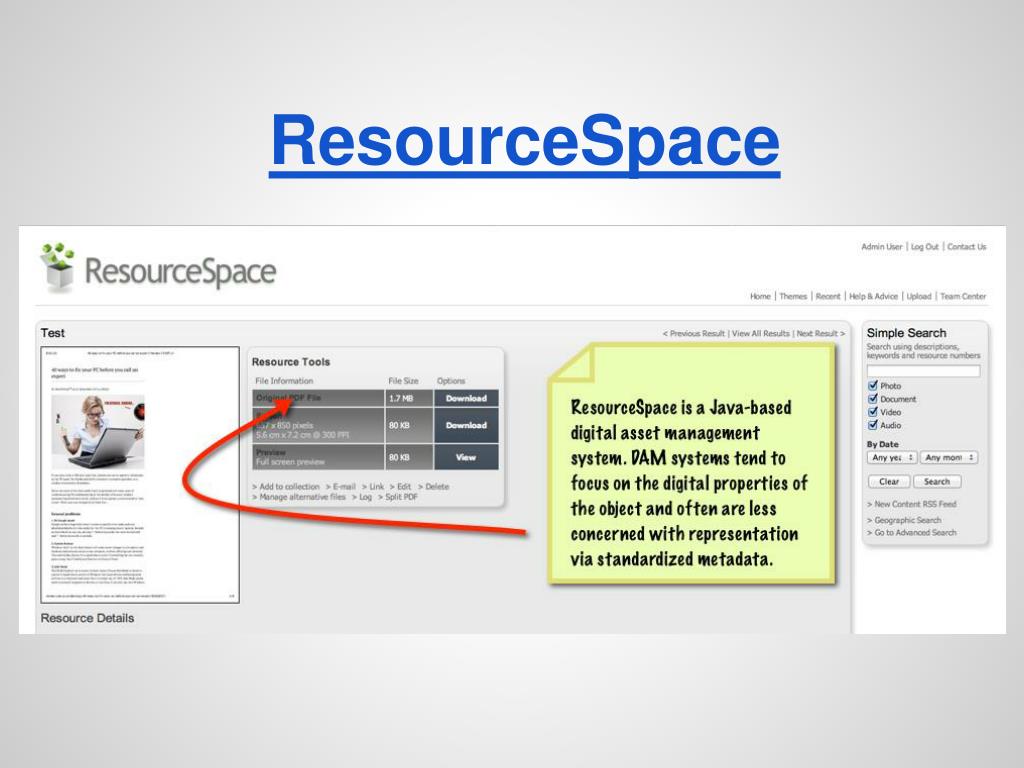This screenshot has width=1024, height=768.
Task: Open Help & Advice menu item
Action: point(873,296)
